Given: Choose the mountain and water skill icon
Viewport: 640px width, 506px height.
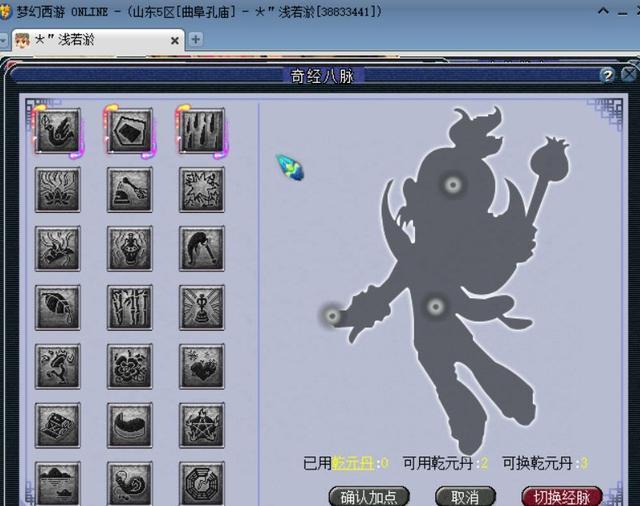Looking at the screenshot, I should point(58,484).
